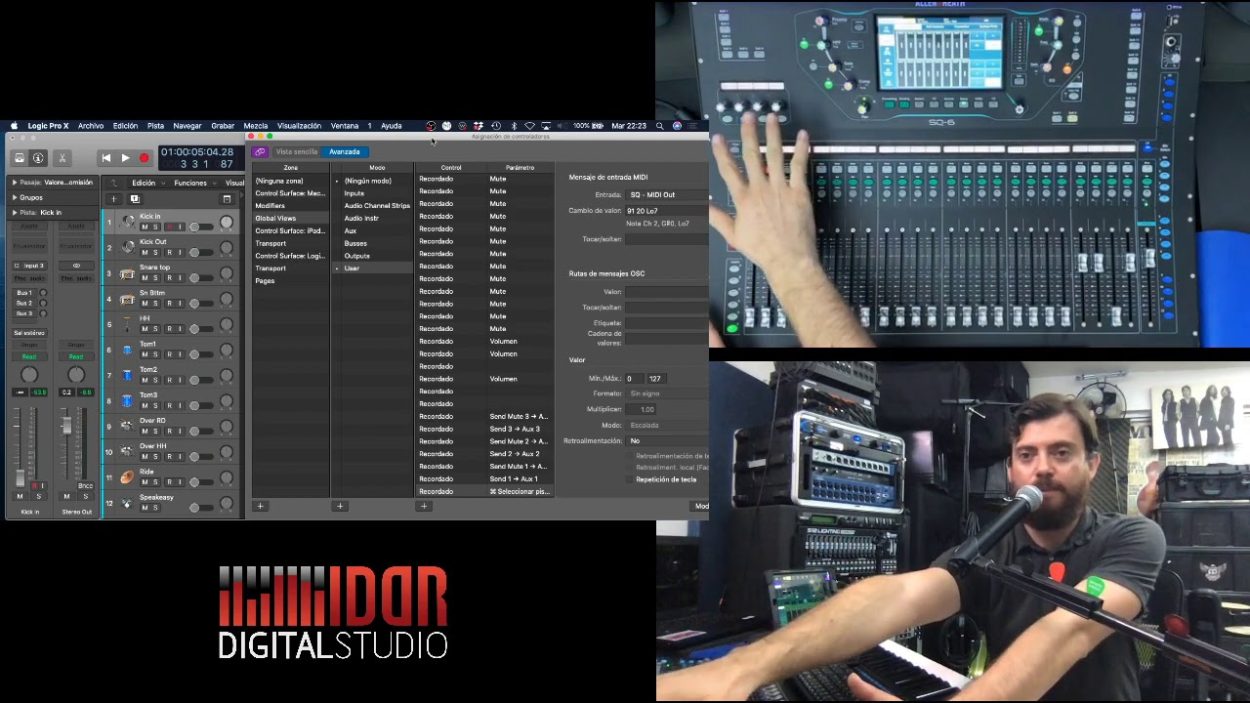Image resolution: width=1250 pixels, height=703 pixels.
Task: Open the Funciones dropdown menu
Action: pos(191,182)
